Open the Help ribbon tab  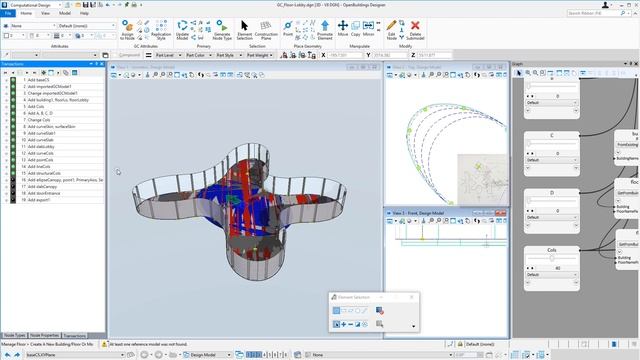point(84,13)
